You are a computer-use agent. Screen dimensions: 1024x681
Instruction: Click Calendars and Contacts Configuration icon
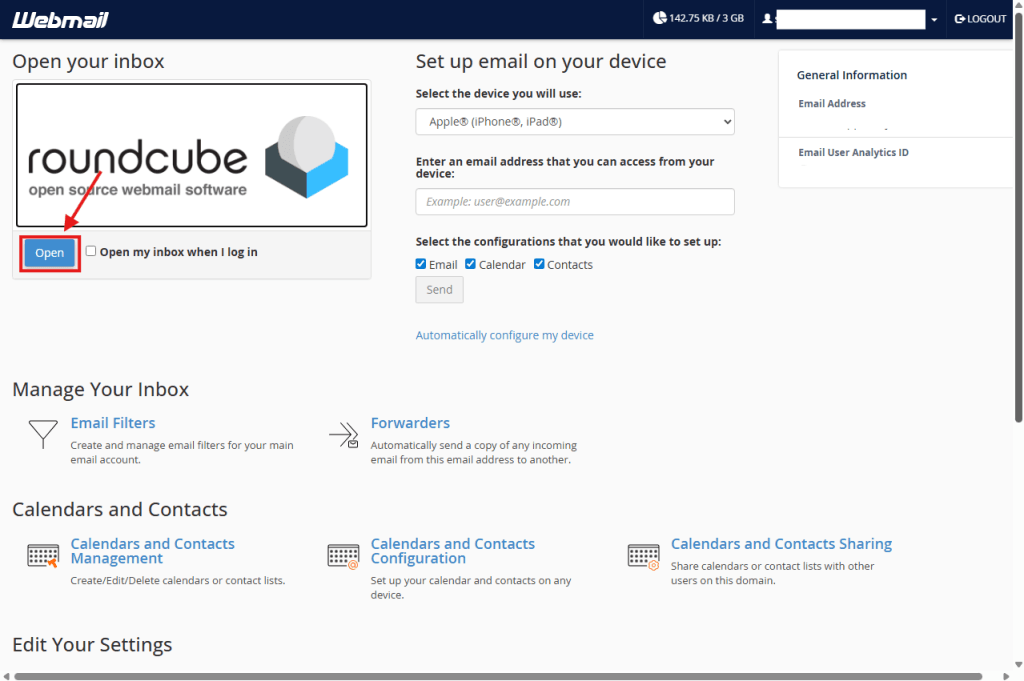pos(343,556)
